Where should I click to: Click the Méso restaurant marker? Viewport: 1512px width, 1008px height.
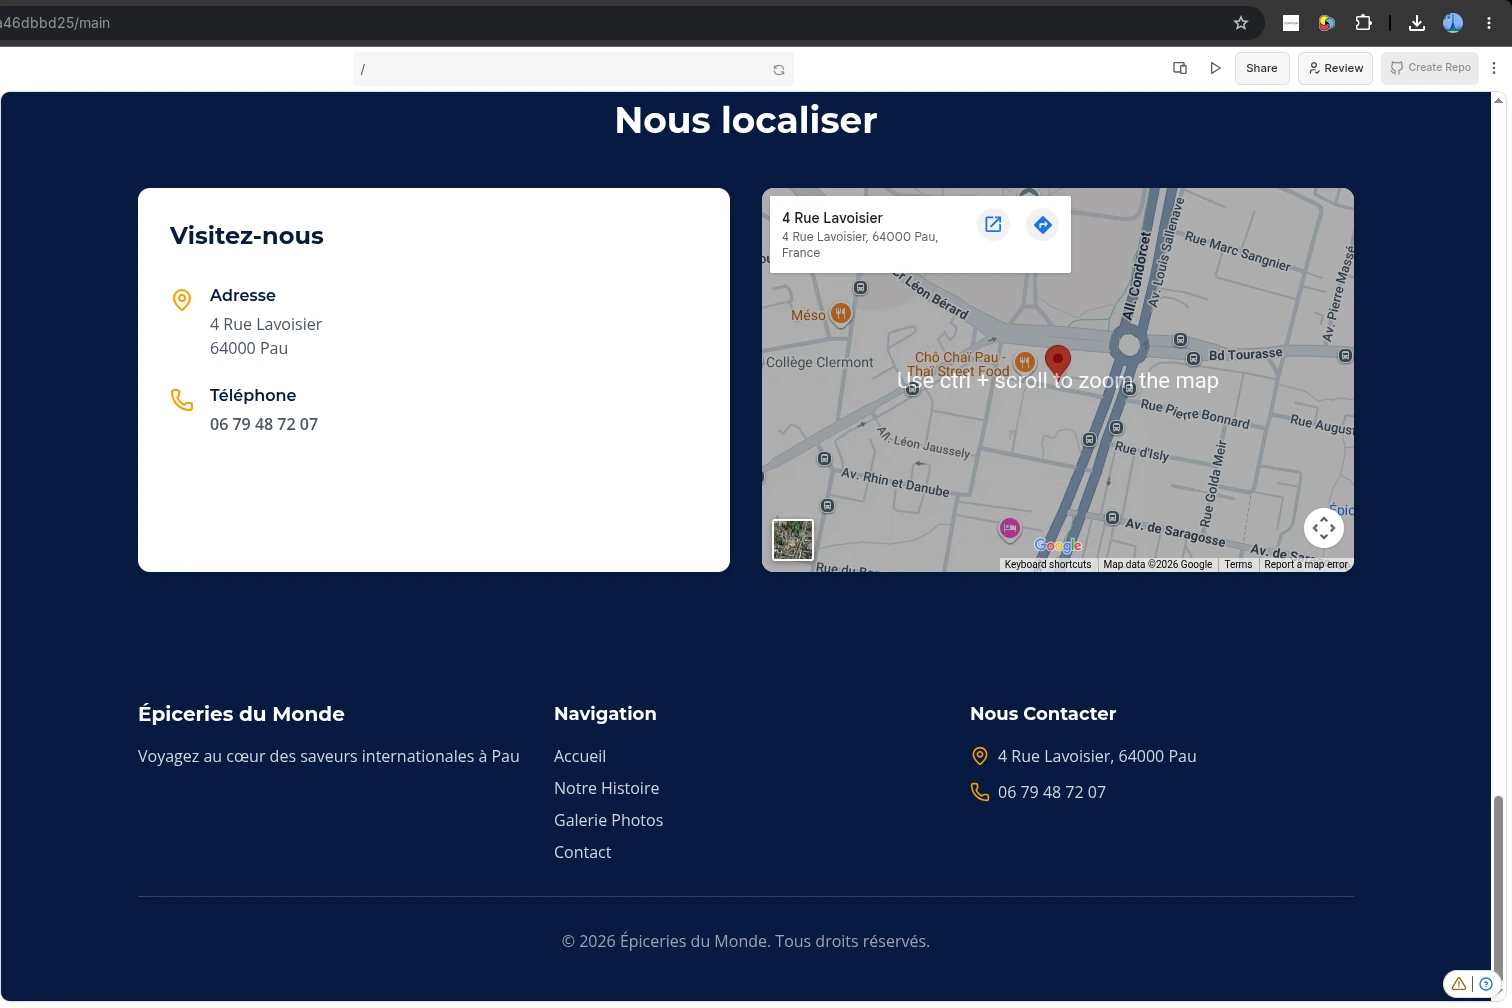click(x=841, y=315)
